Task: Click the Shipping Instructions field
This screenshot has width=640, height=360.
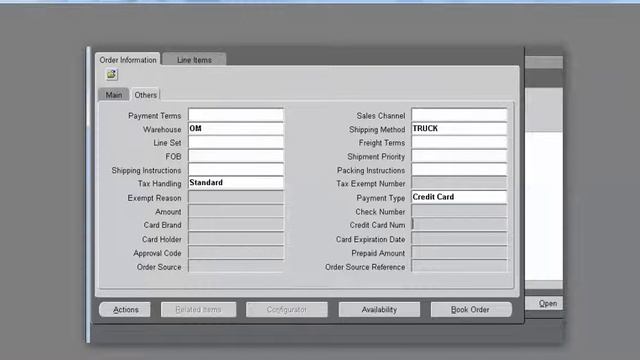Action: pos(236,169)
